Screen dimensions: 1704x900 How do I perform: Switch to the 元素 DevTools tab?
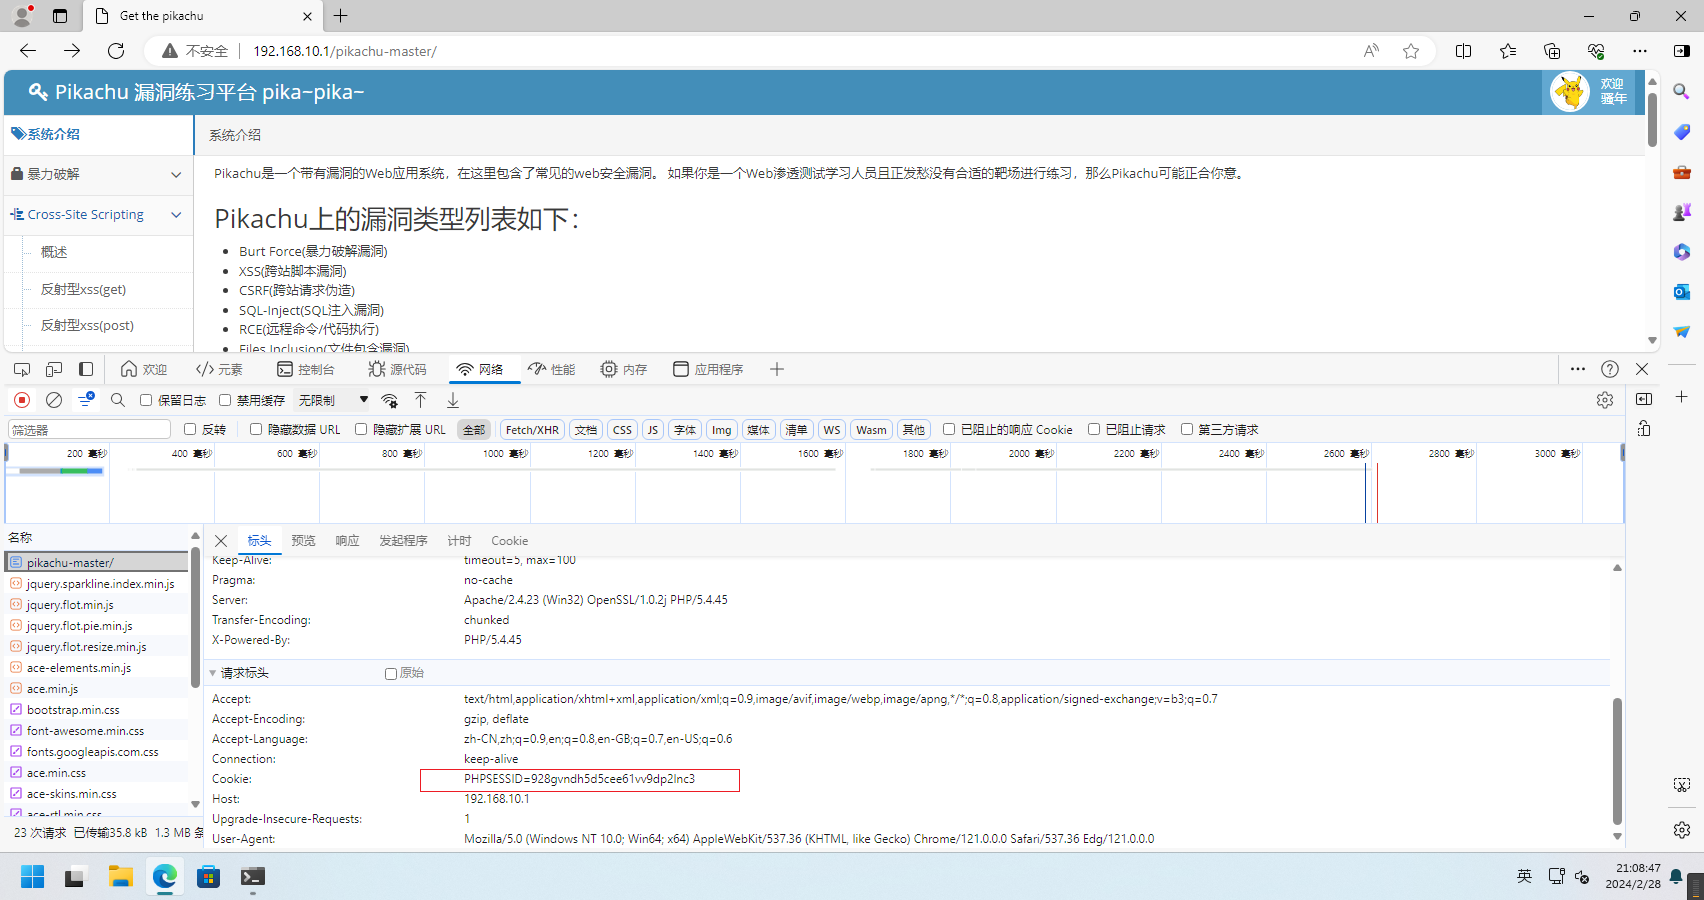pos(220,369)
